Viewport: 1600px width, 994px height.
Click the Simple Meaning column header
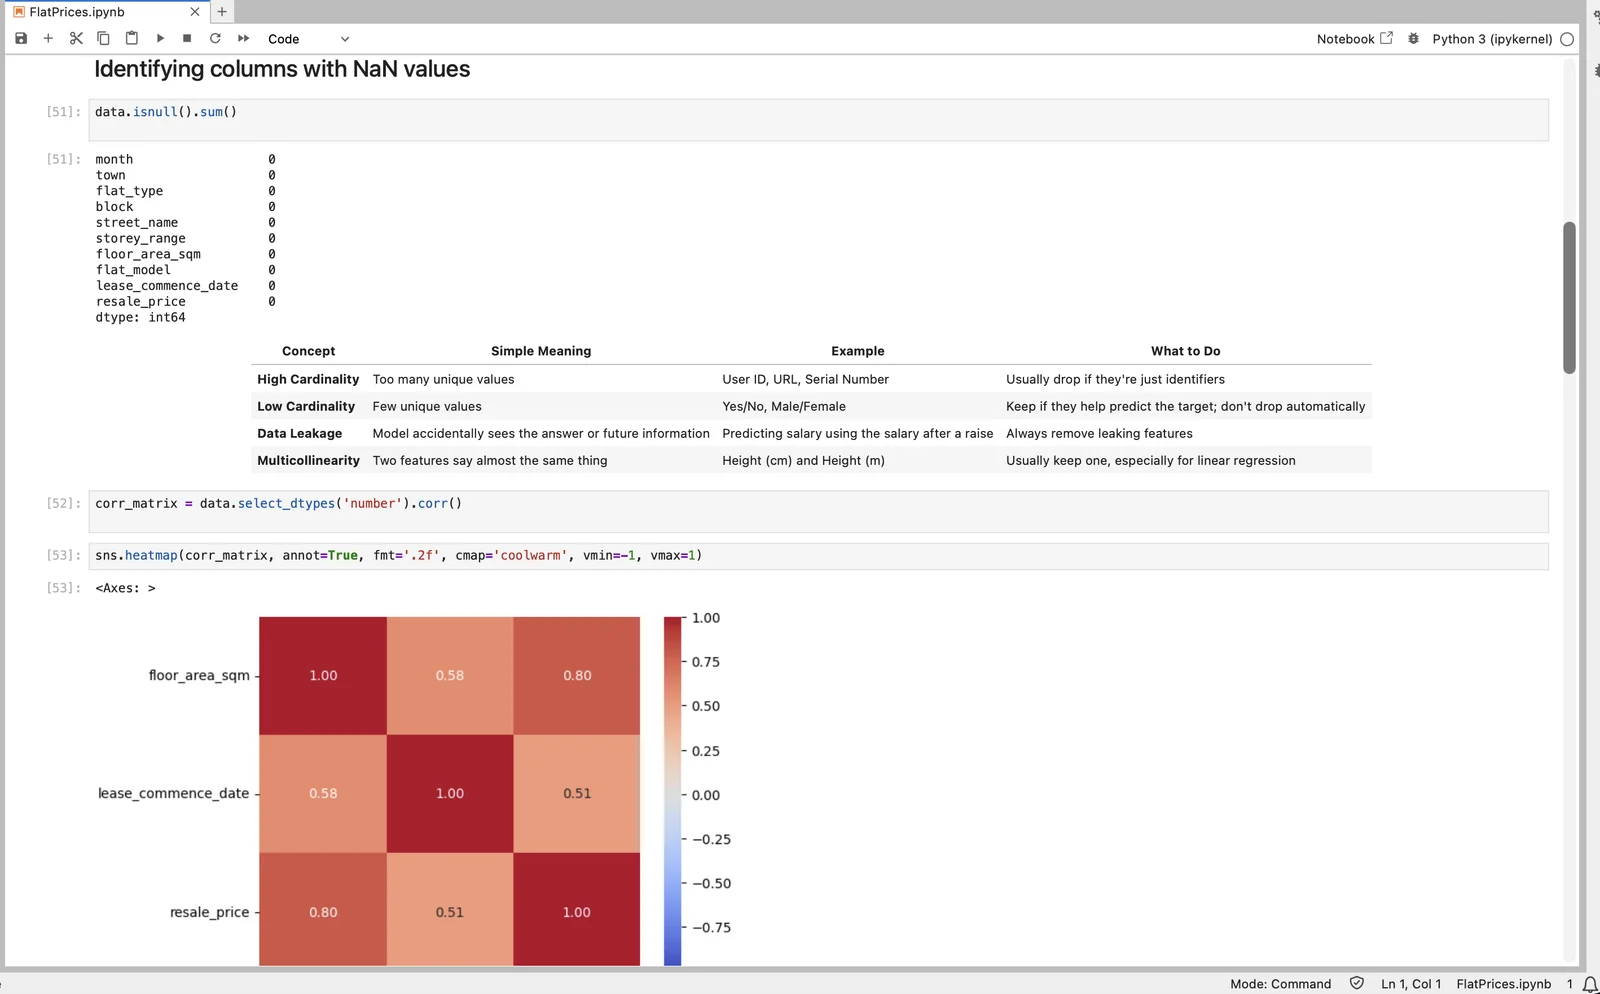541,351
